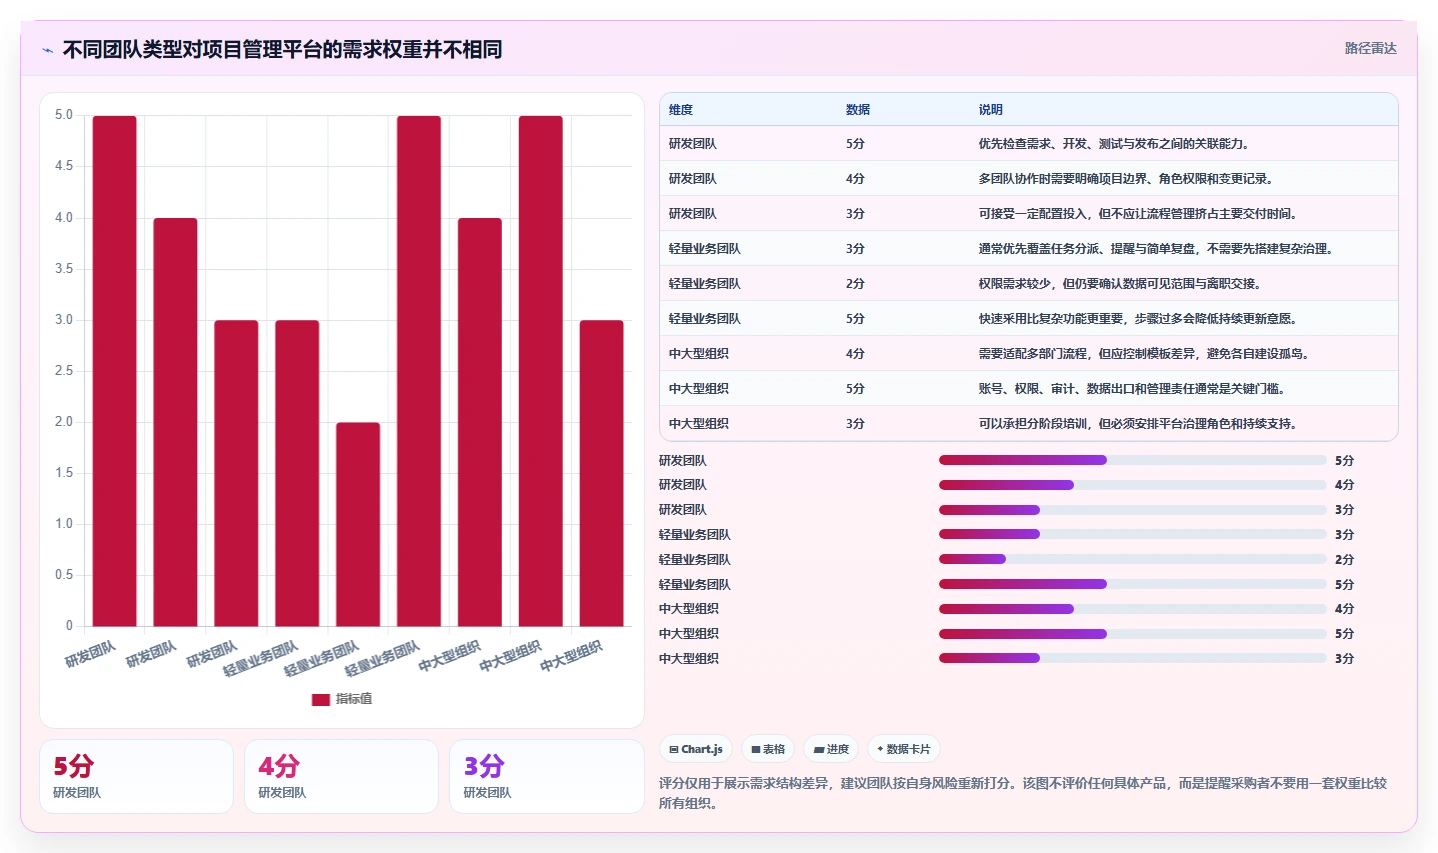1438x853 pixels.
Task: Click the 4.5 tick label on the y-axis
Action: click(64, 166)
